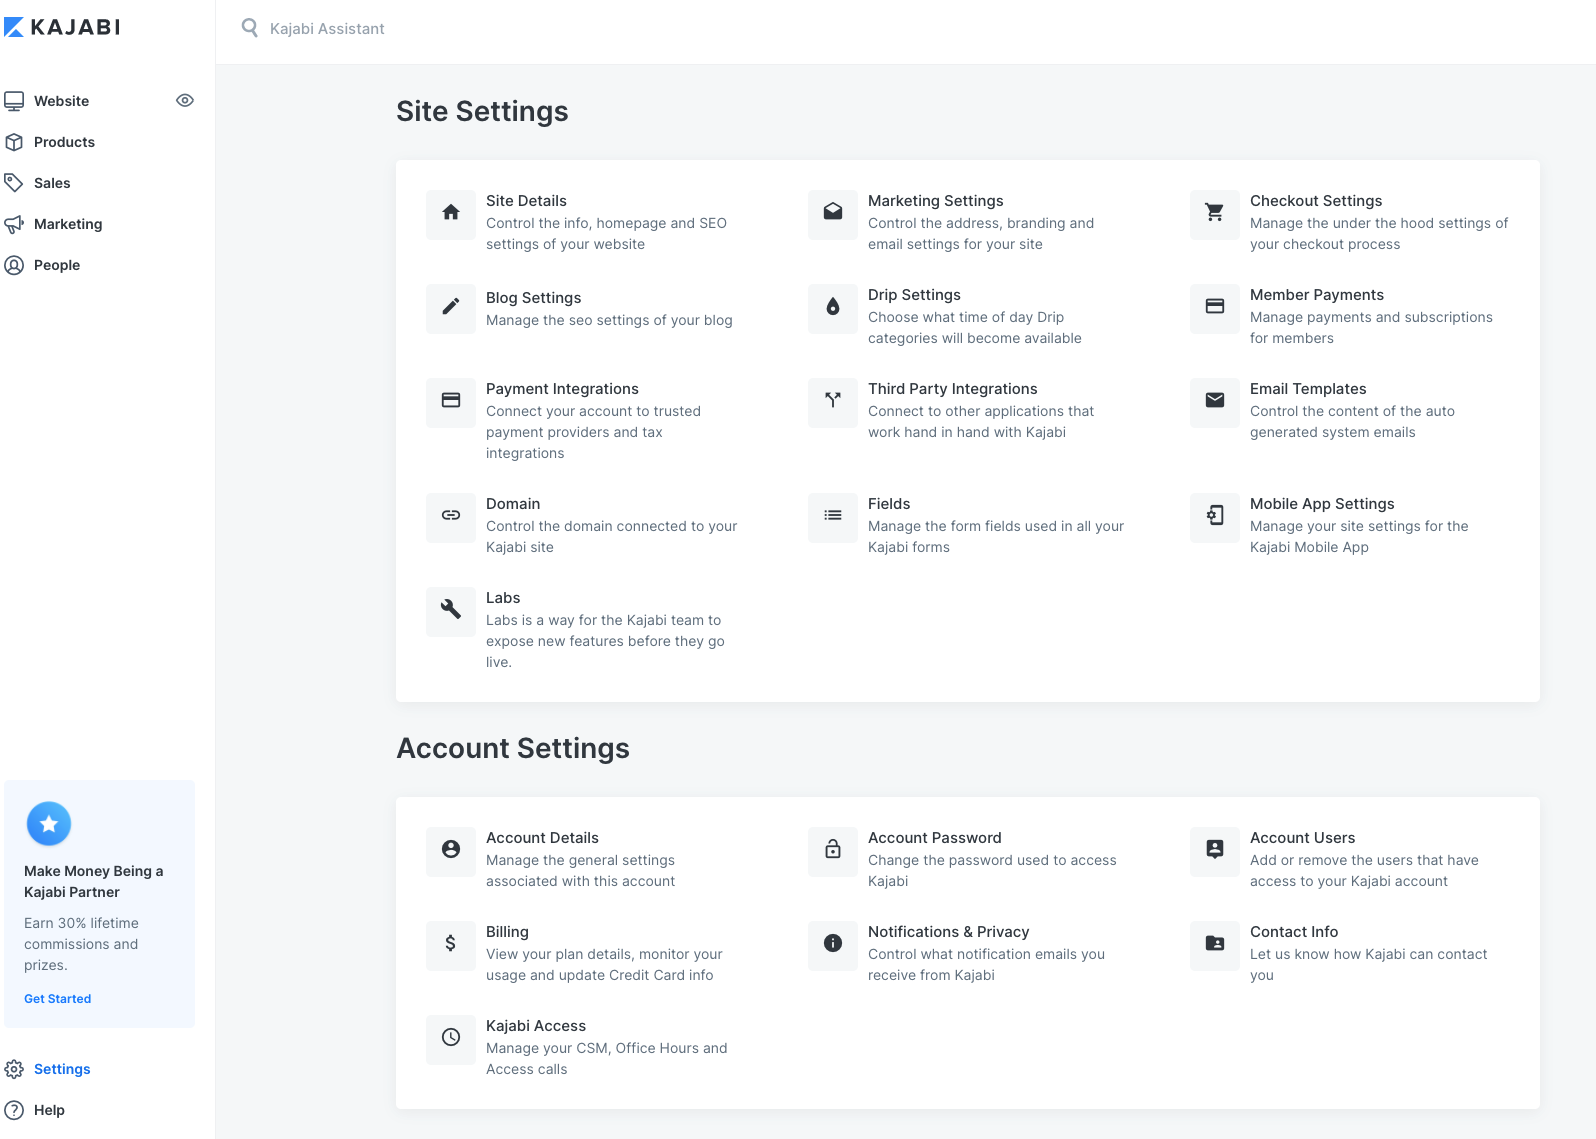
Task: Click the Kajabi Partner star badge
Action: pyautogui.click(x=49, y=824)
